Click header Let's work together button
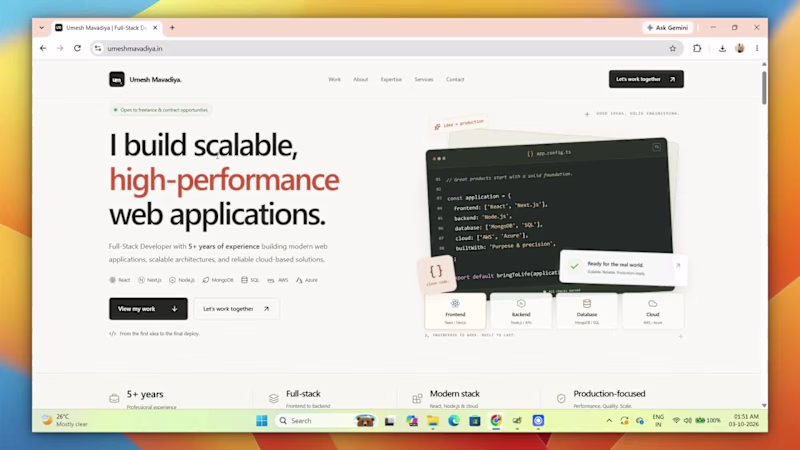The image size is (800, 450). [646, 79]
